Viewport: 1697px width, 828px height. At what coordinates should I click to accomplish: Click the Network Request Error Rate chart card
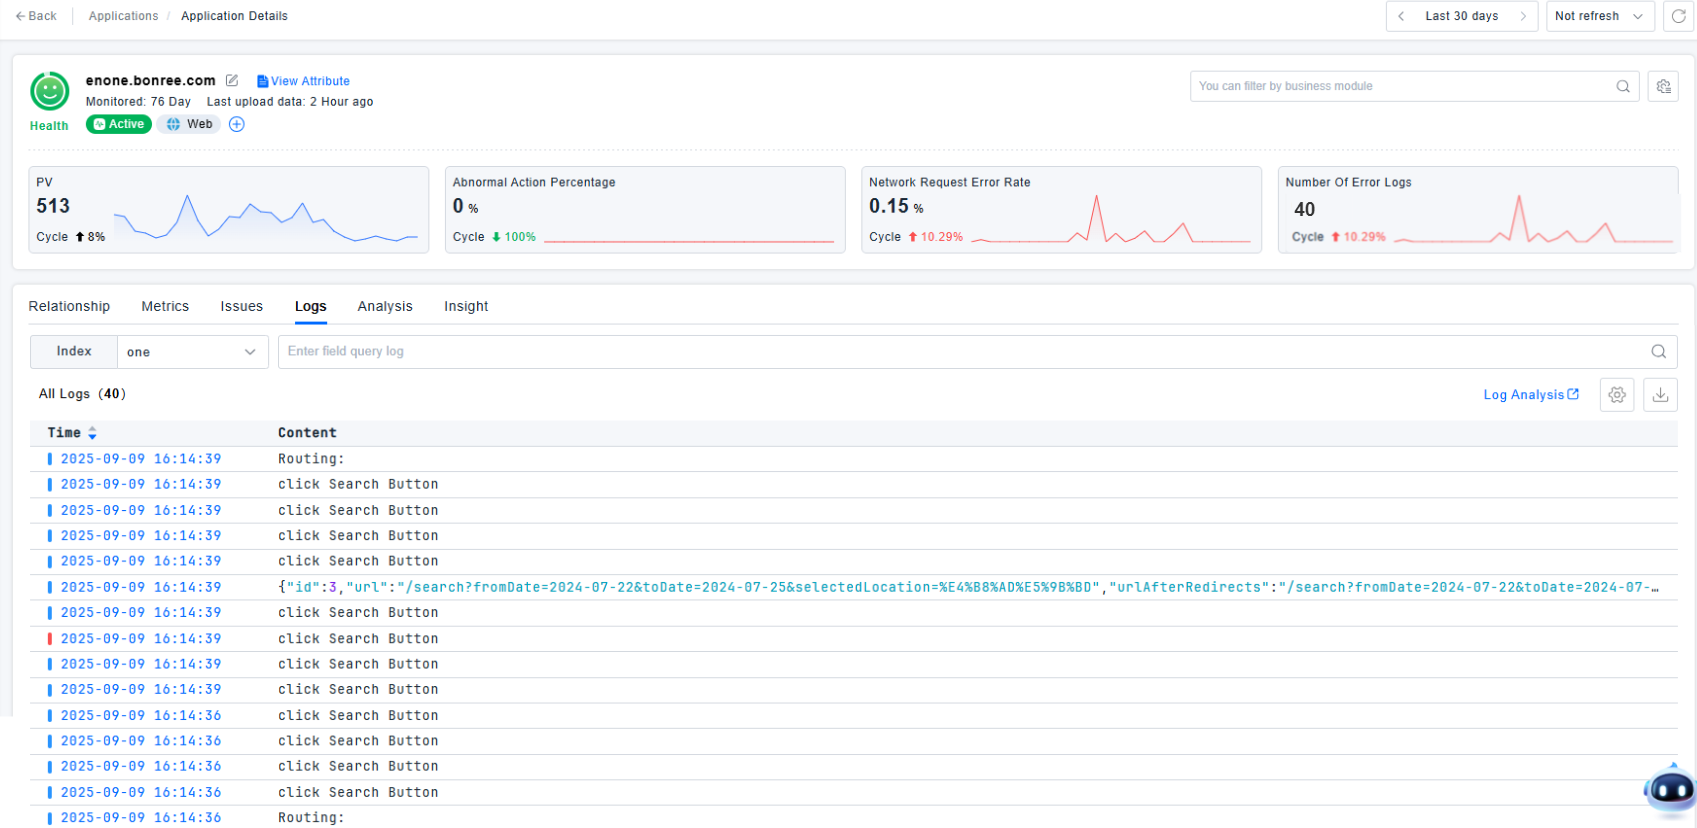click(x=1060, y=210)
